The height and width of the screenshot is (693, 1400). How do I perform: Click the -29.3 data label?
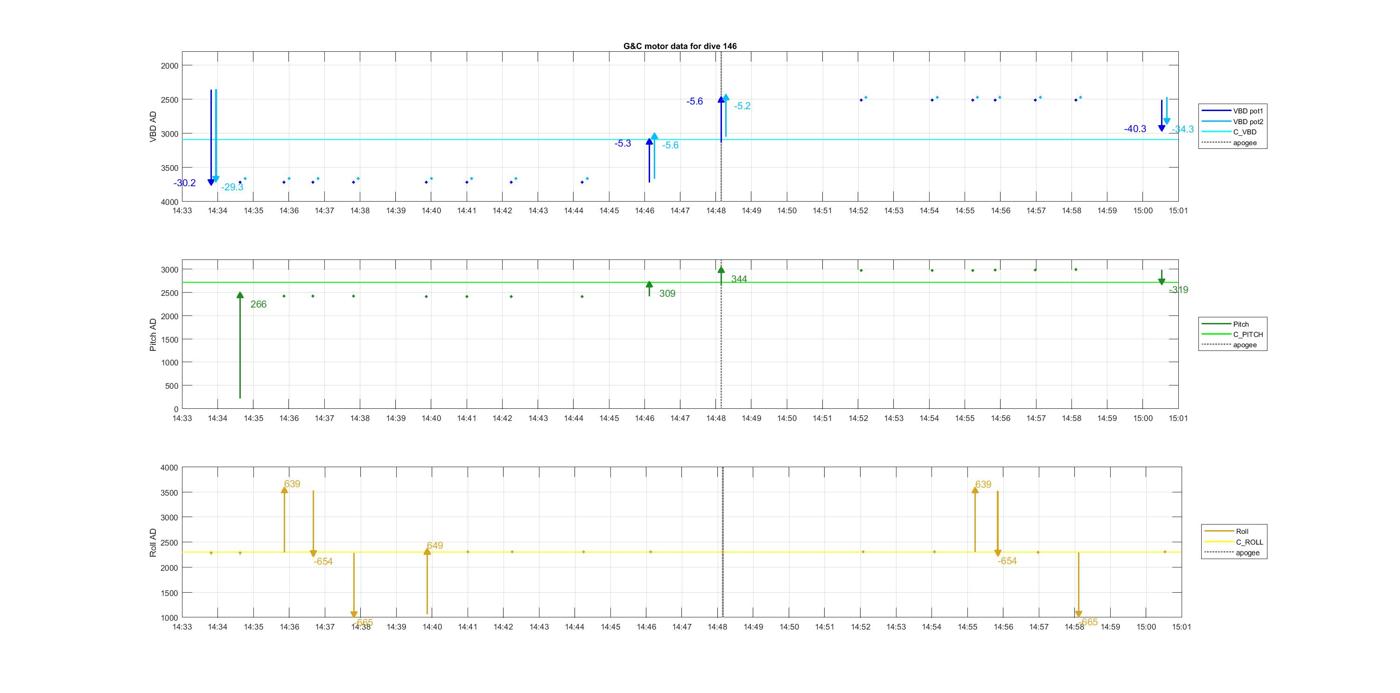pos(232,187)
